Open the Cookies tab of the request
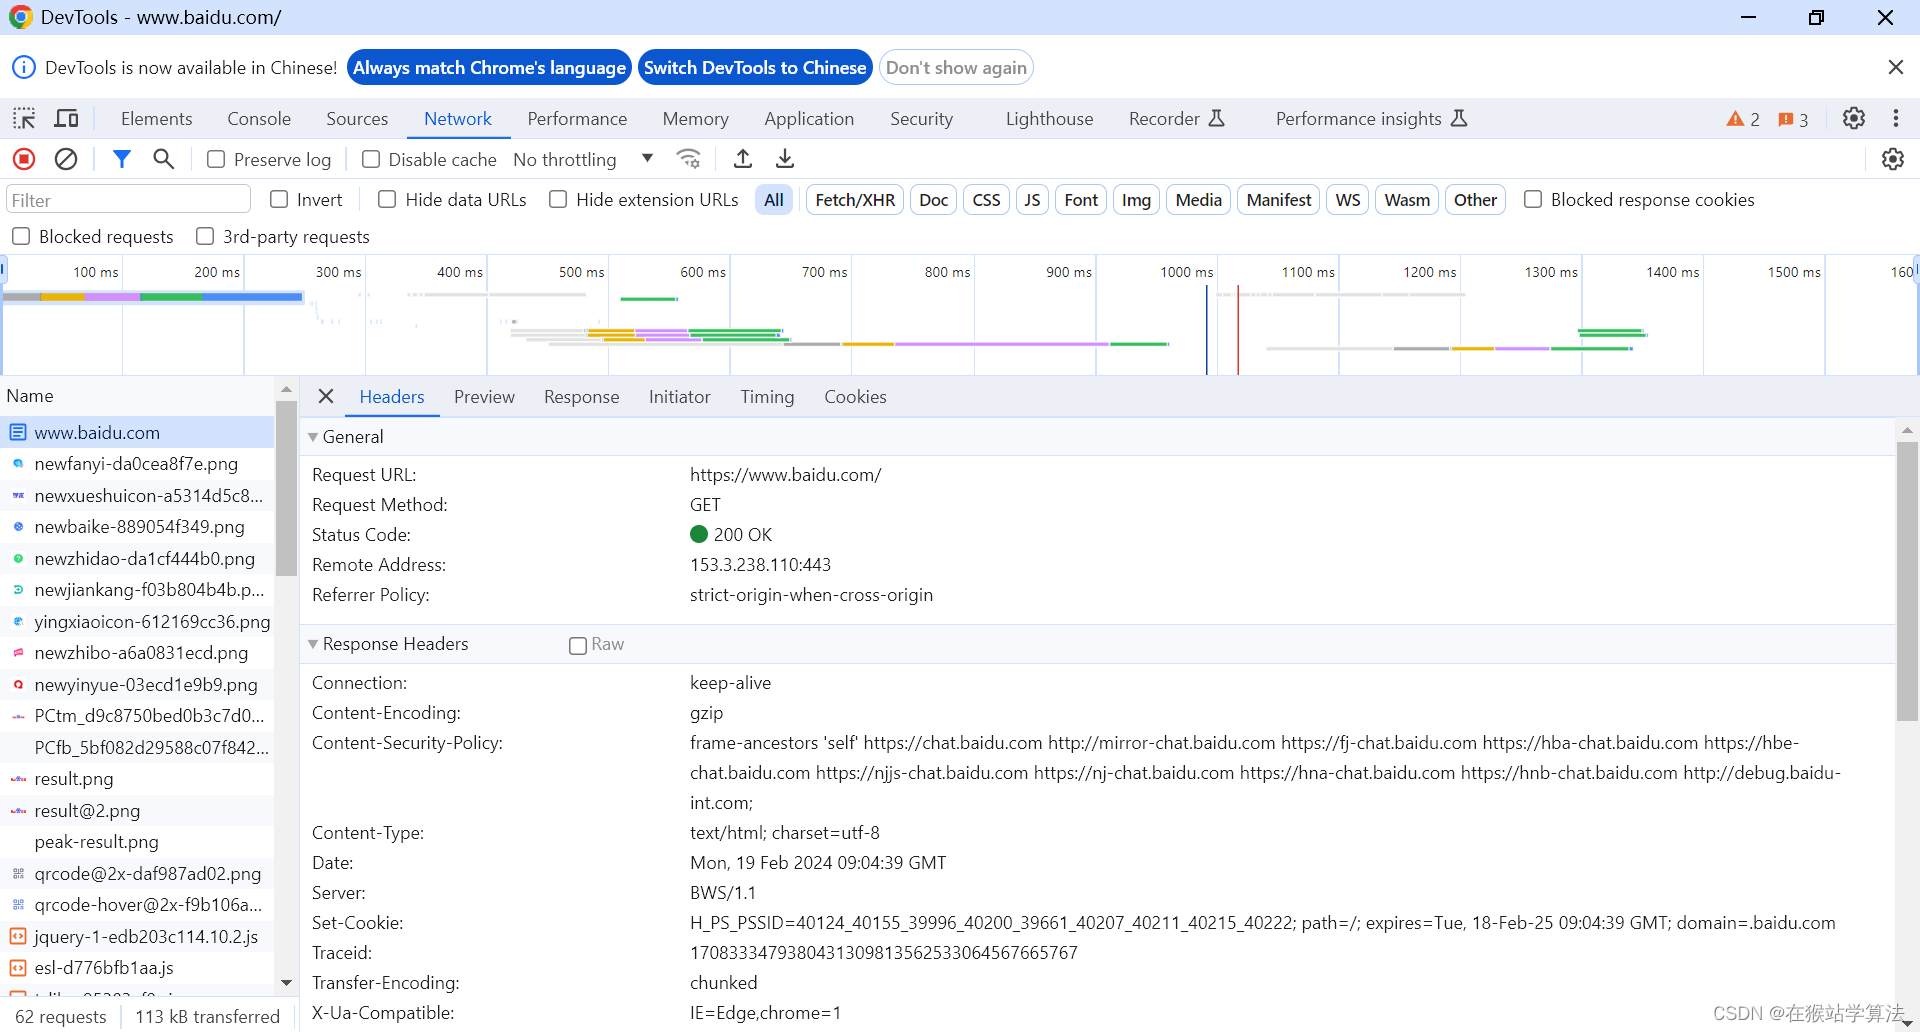The image size is (1920, 1032). 855,397
